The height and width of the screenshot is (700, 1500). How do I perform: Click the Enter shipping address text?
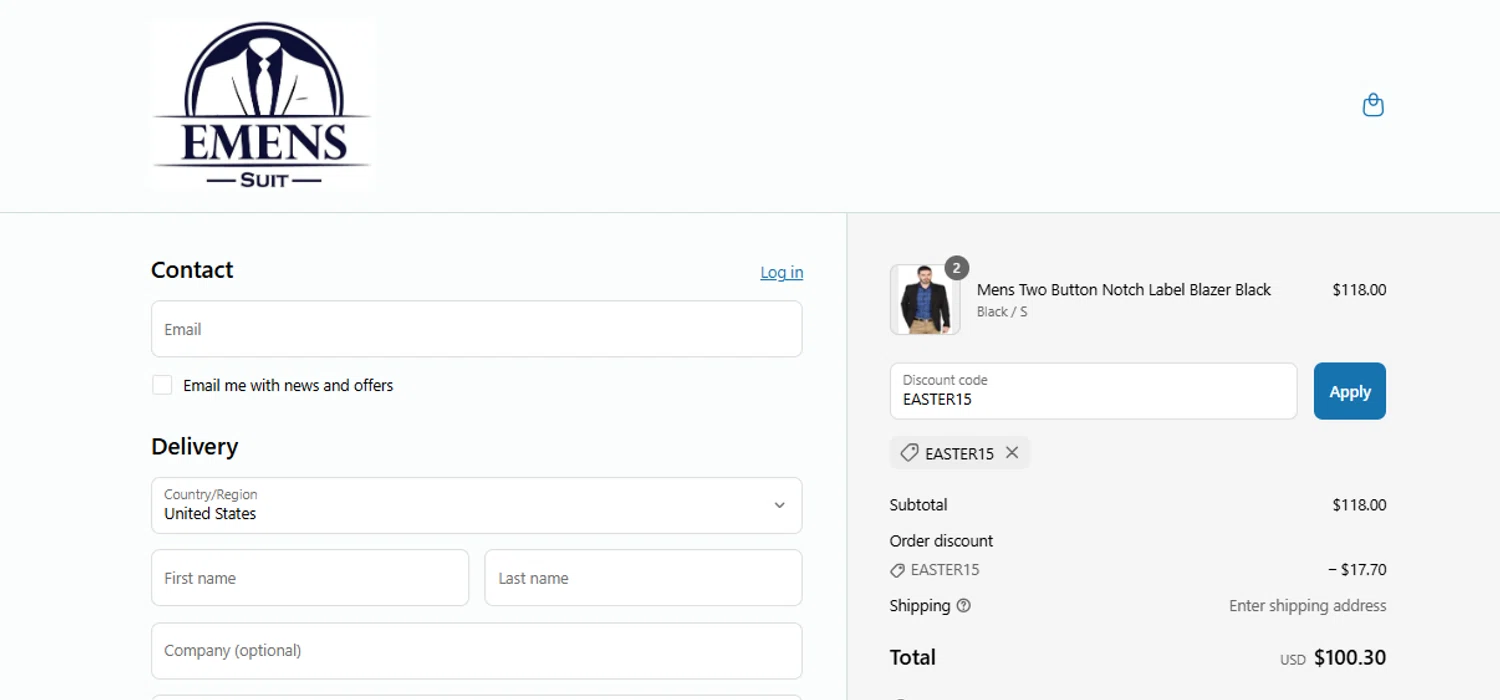1308,605
